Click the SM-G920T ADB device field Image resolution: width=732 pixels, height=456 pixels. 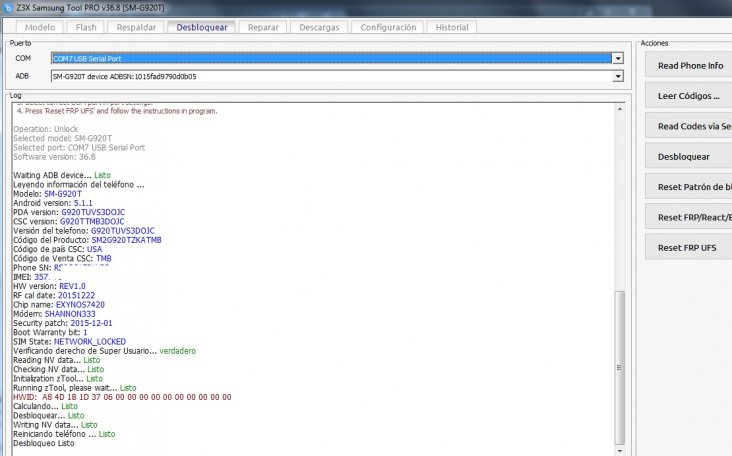click(331, 76)
